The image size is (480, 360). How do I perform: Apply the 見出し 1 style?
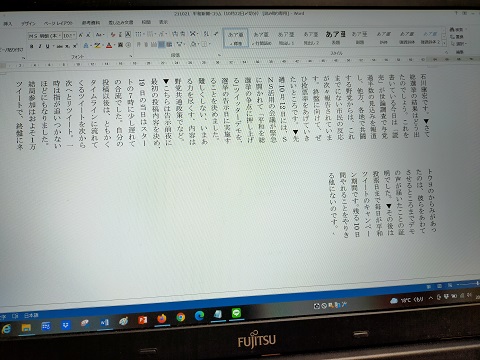[x=286, y=38]
